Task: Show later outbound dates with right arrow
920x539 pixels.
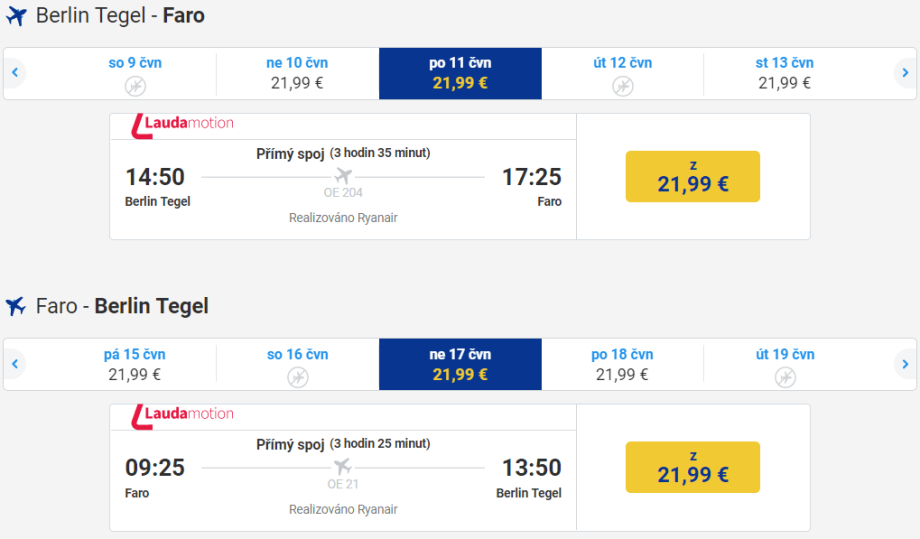Action: (904, 73)
